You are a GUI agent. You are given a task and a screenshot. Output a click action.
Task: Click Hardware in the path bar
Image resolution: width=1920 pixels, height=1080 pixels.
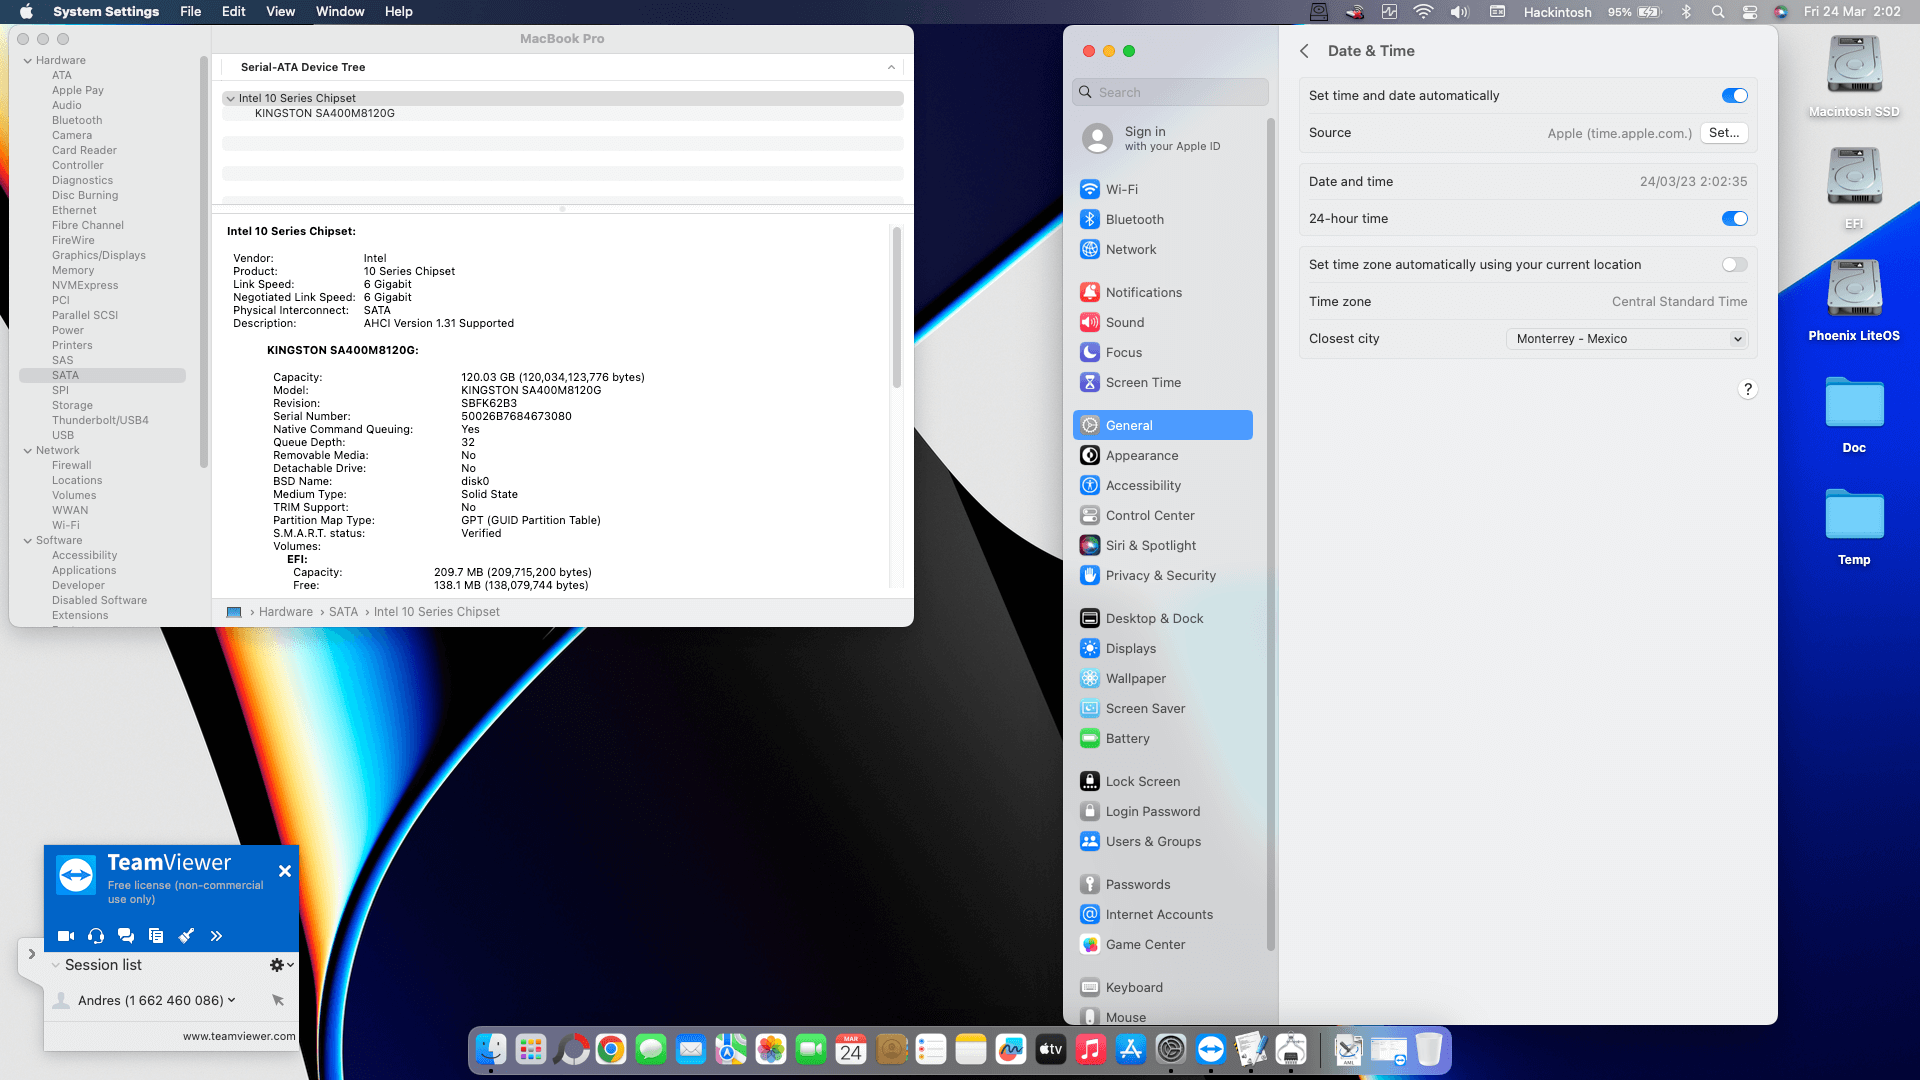click(286, 612)
